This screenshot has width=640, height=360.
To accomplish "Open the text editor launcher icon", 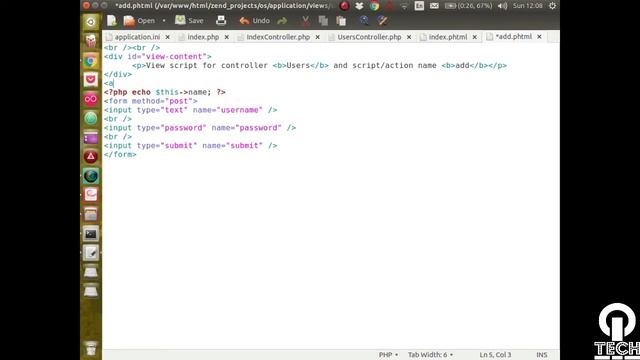I will pyautogui.click(x=91, y=253).
